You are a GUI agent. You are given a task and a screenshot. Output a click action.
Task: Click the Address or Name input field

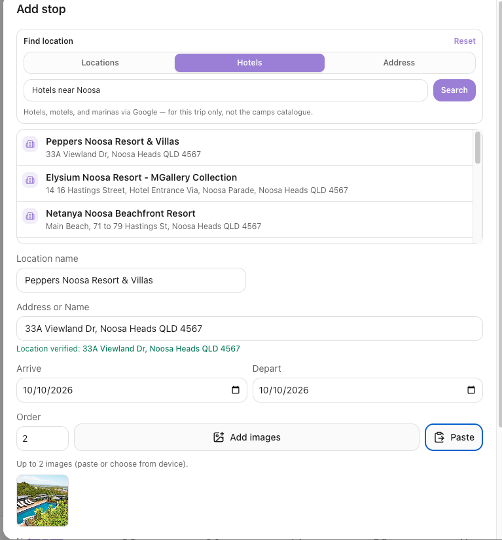tap(249, 329)
